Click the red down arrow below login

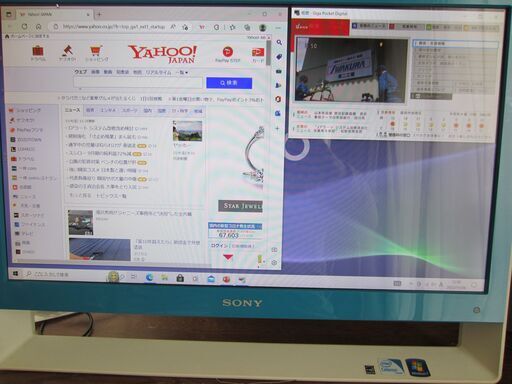pyautogui.click(x=228, y=257)
